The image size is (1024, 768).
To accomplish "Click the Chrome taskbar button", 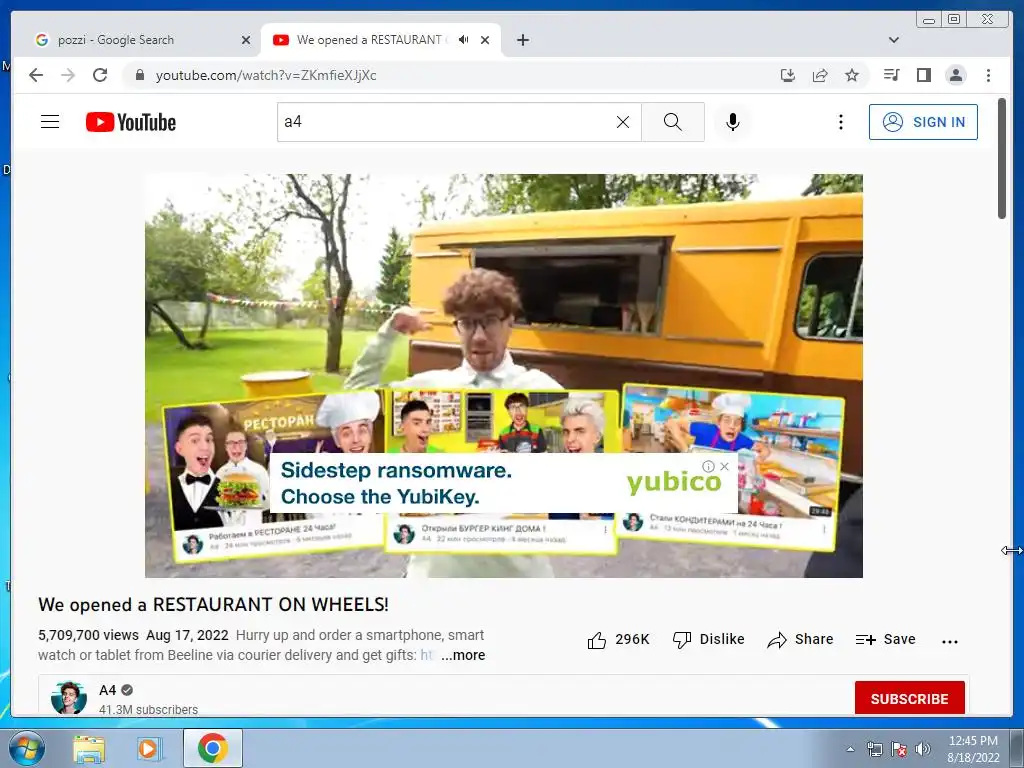I will (213, 748).
